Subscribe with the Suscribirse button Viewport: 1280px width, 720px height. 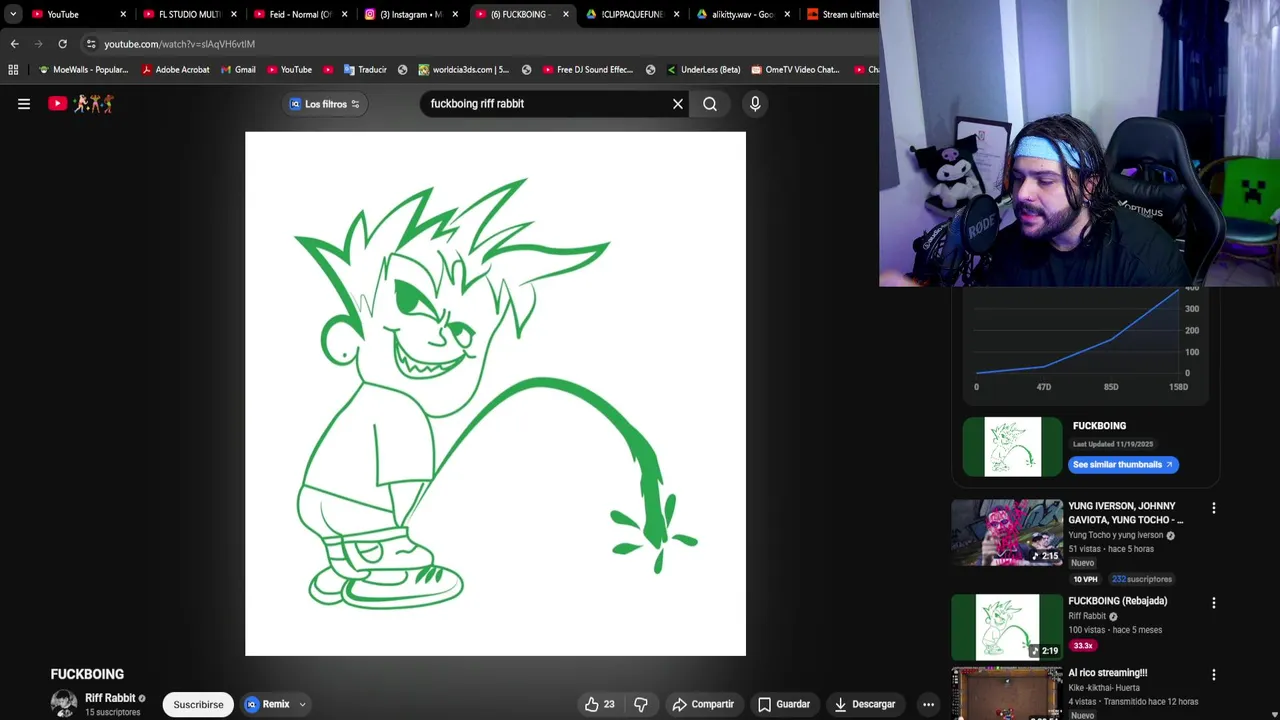point(198,704)
